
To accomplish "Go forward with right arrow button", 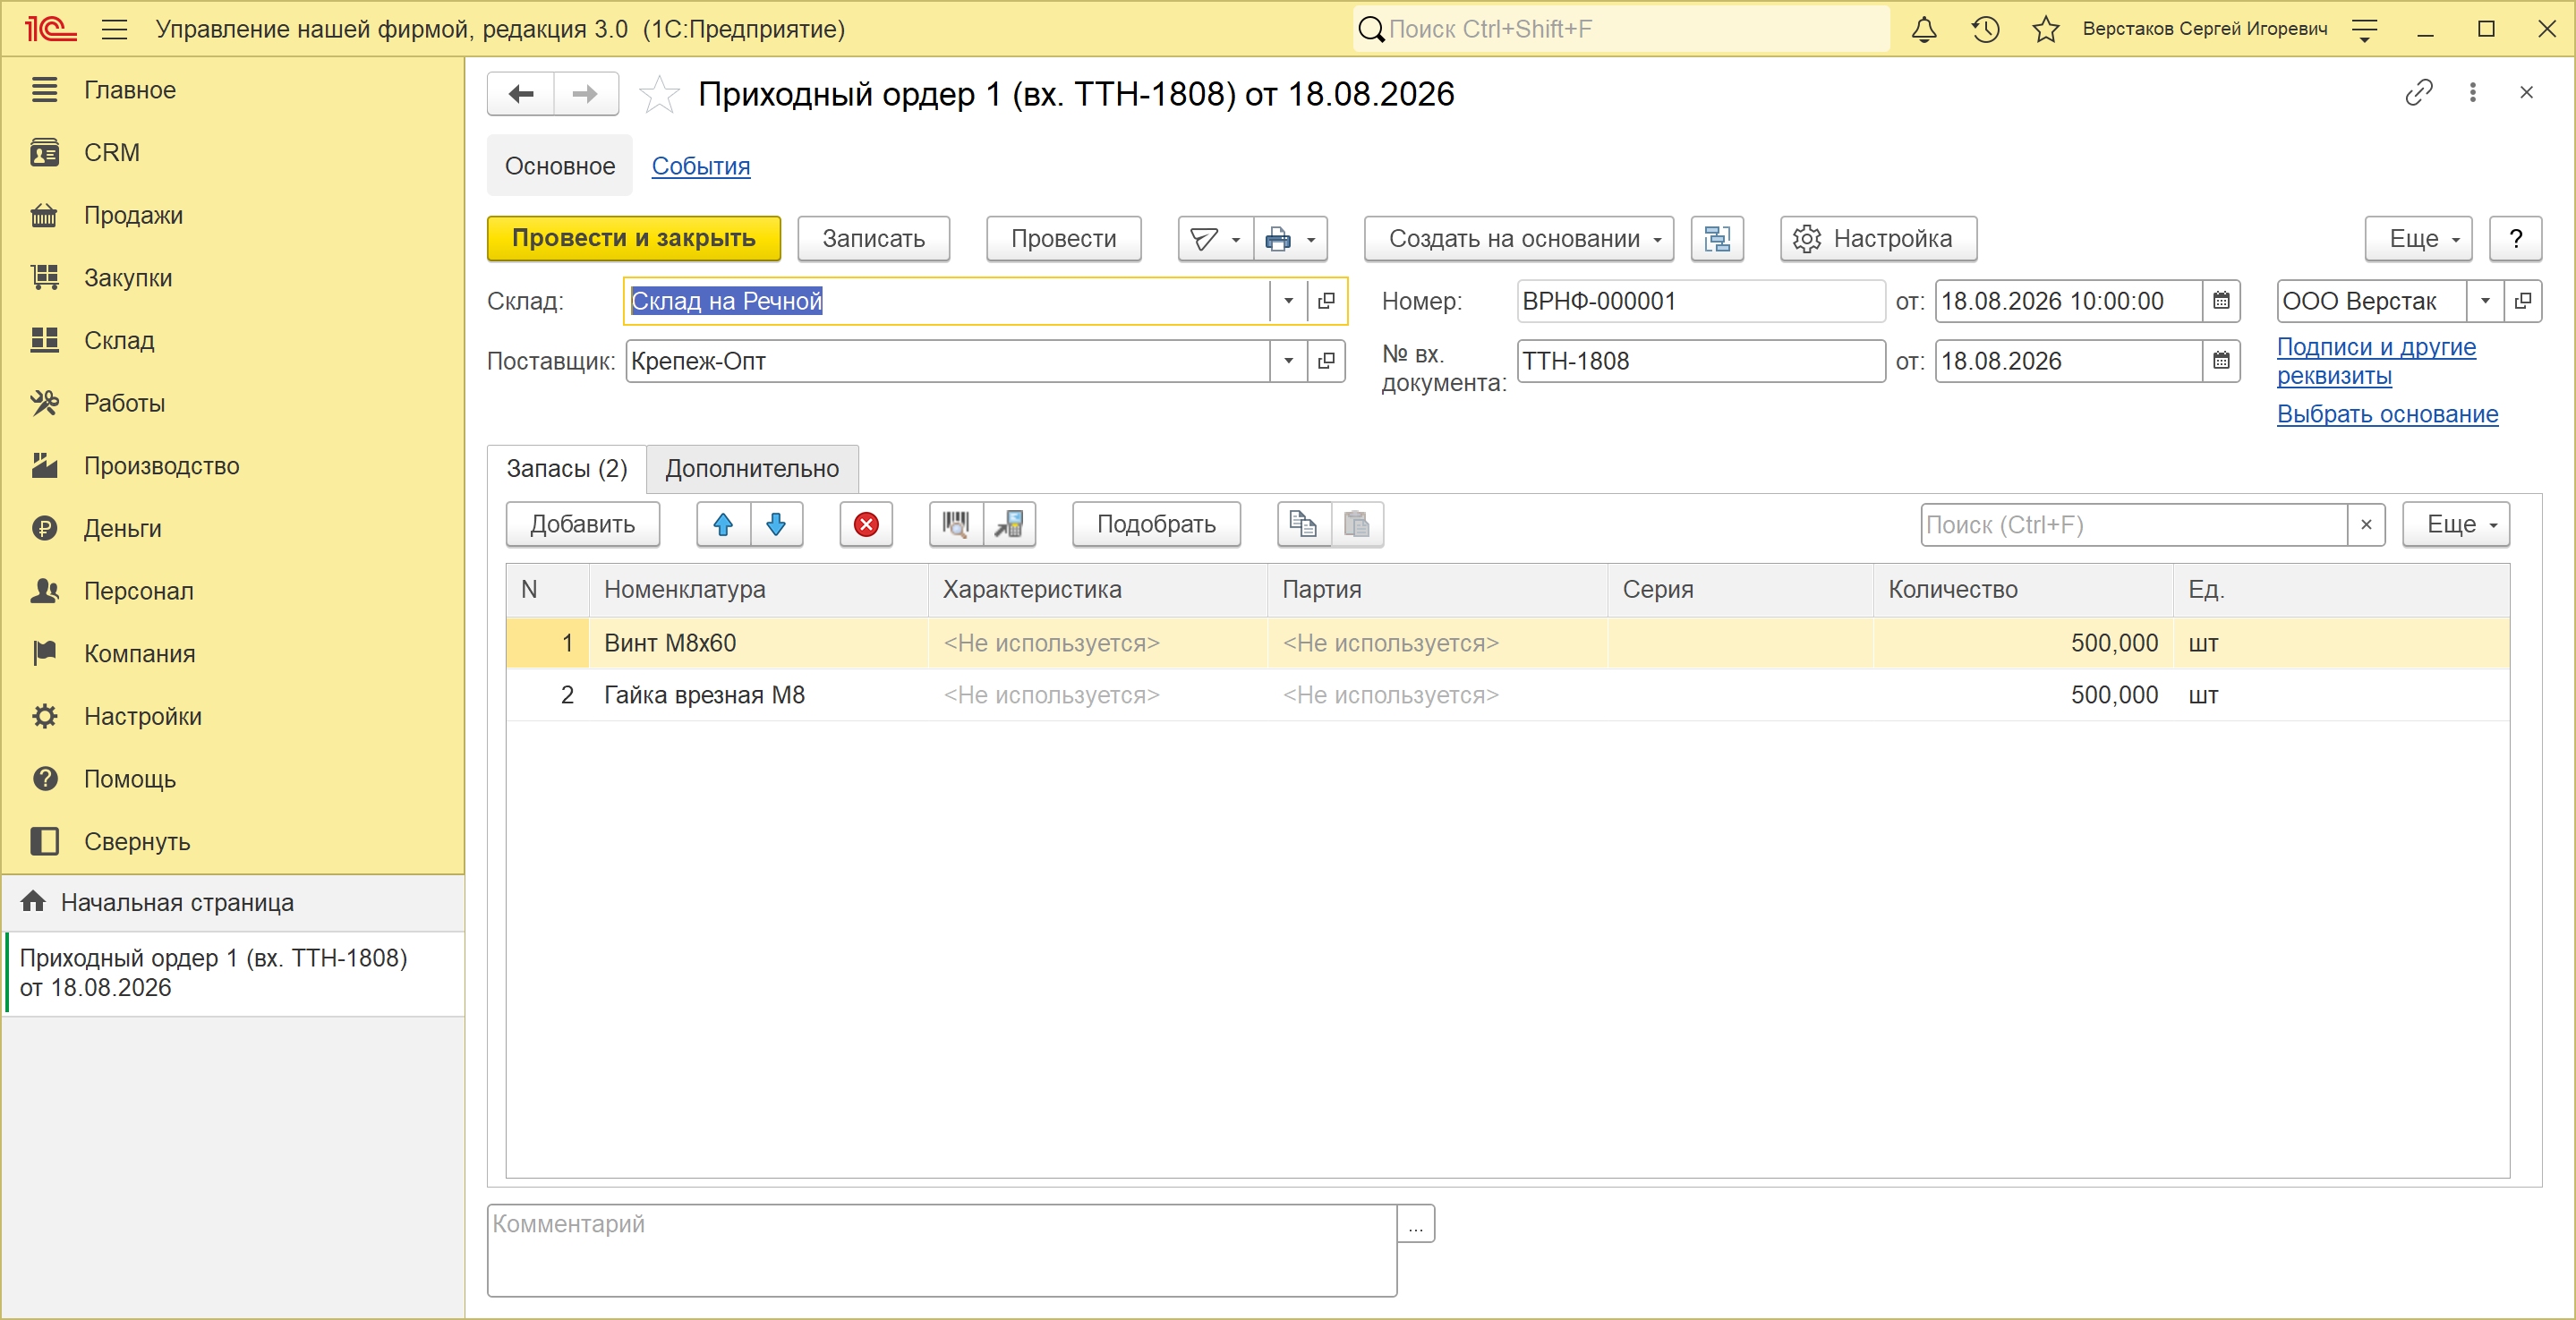I will pyautogui.click(x=586, y=94).
